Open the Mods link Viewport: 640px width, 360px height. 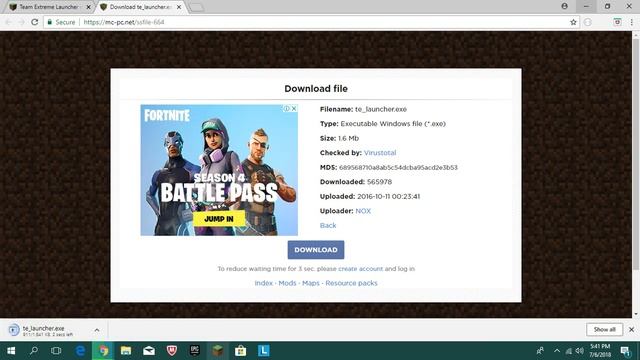(287, 283)
